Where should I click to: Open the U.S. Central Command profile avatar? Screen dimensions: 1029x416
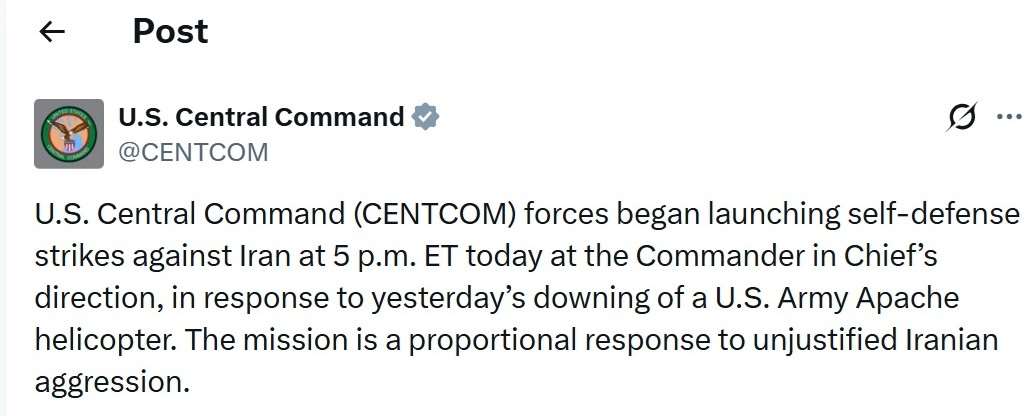click(x=69, y=134)
